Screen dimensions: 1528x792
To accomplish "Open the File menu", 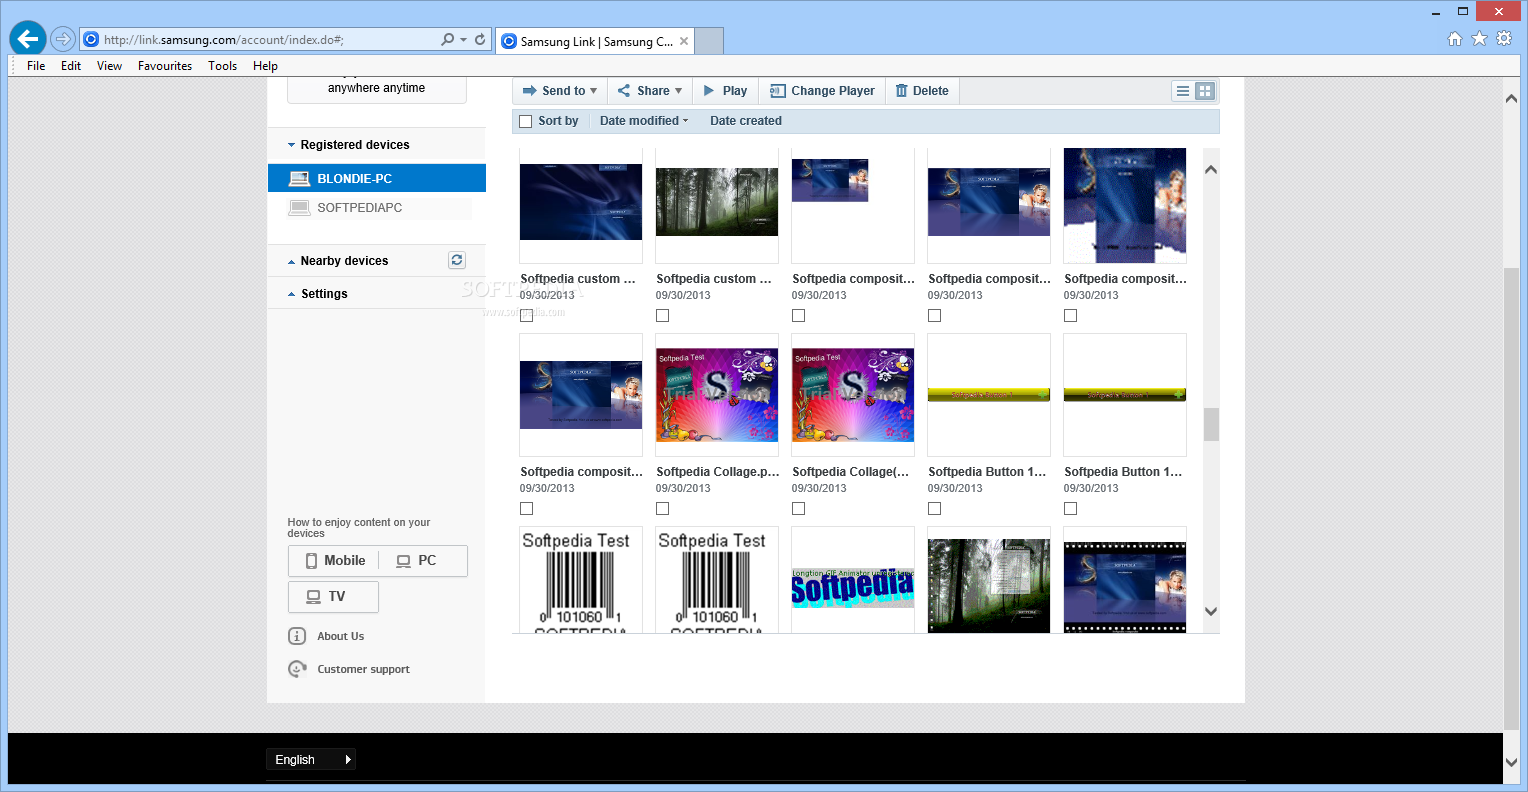I will (36, 66).
